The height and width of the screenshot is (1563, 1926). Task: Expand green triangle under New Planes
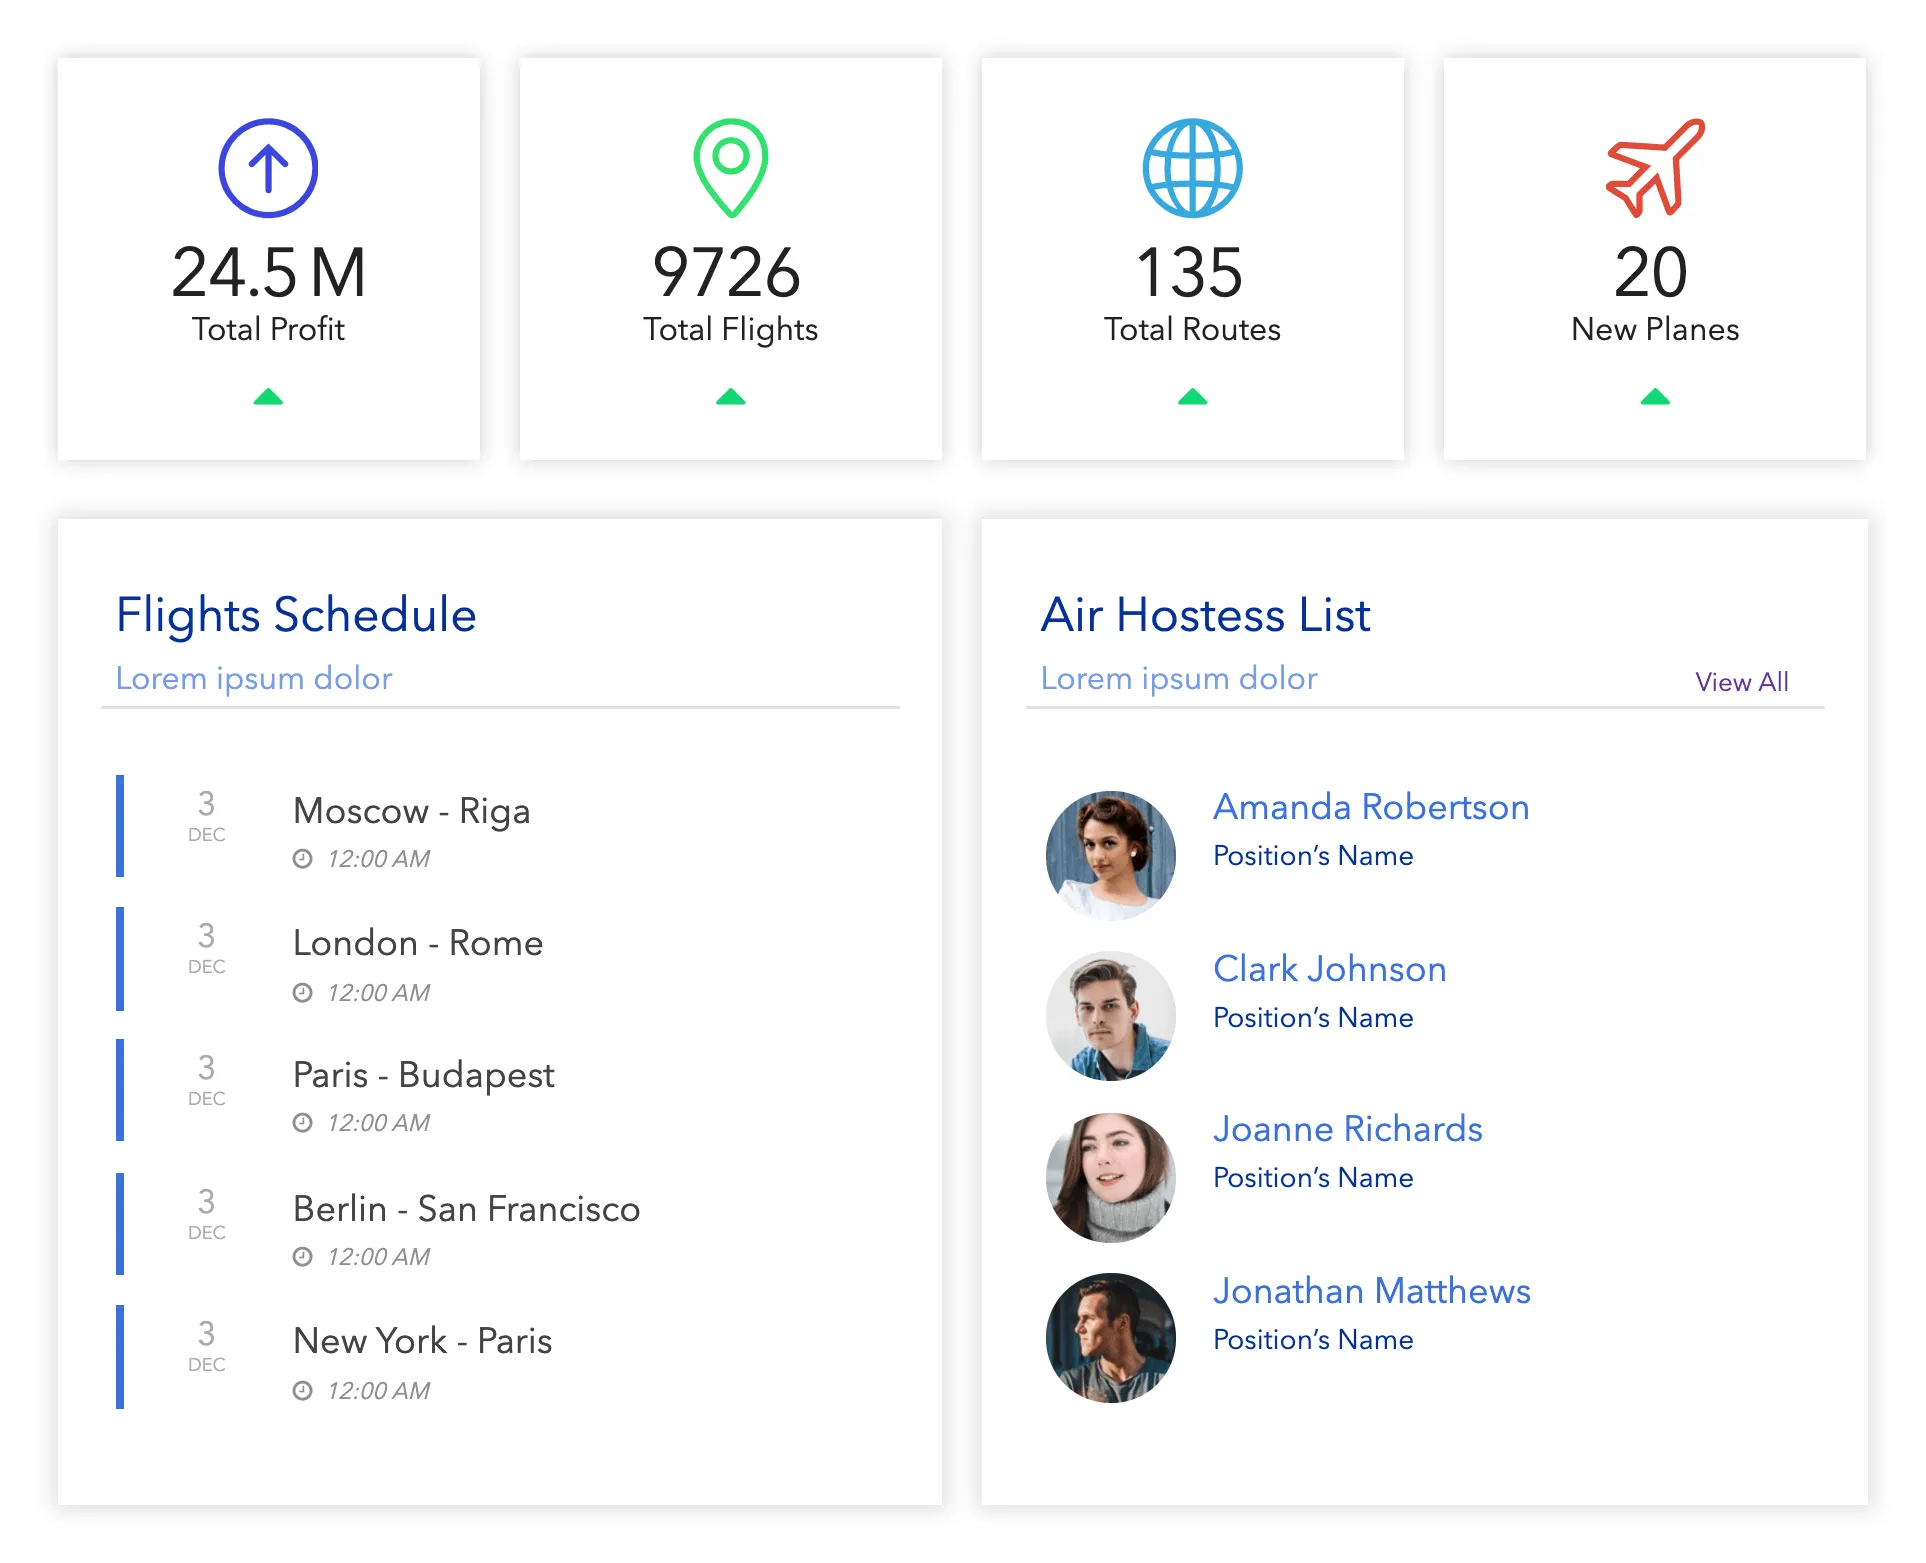[x=1655, y=397]
